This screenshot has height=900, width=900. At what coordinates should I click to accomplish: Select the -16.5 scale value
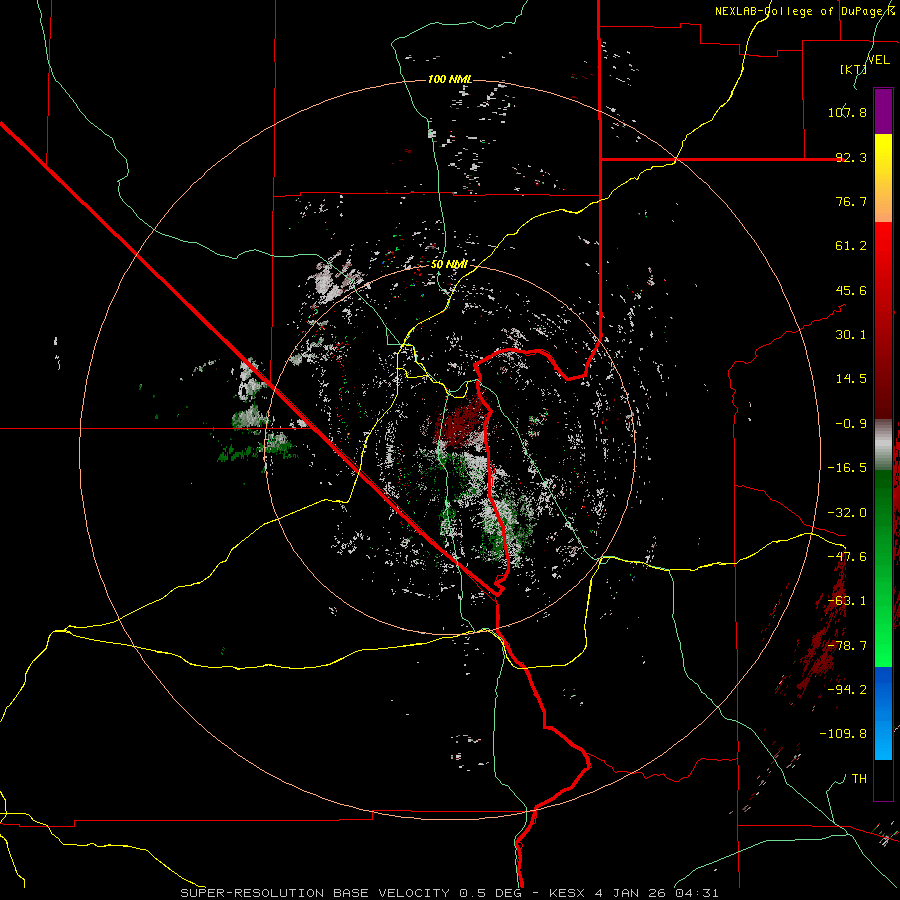click(x=847, y=468)
